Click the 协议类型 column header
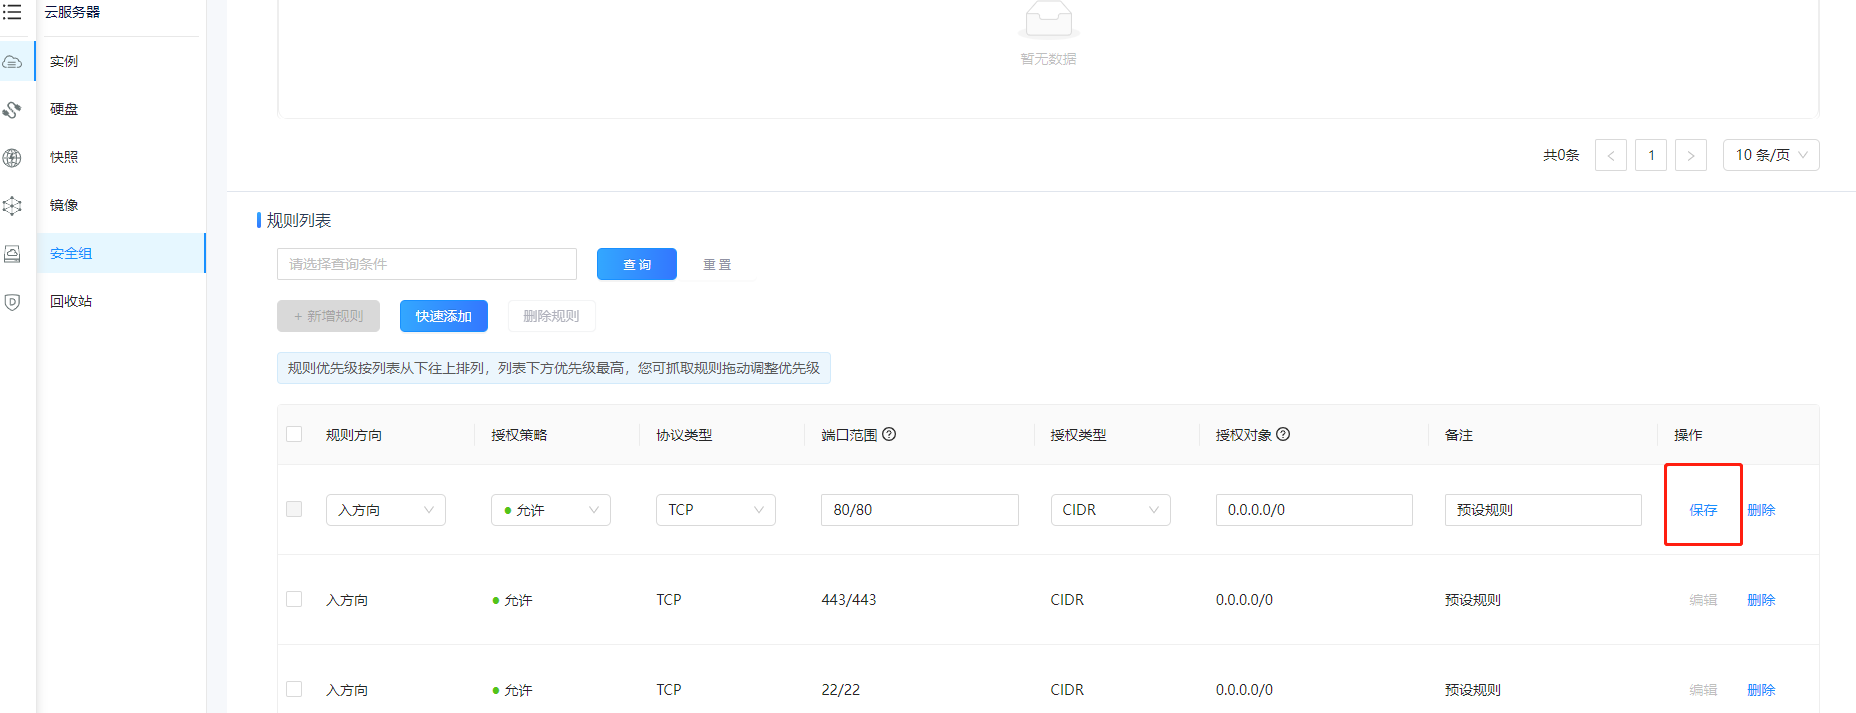Screen dimensions: 1856x713 tap(684, 435)
